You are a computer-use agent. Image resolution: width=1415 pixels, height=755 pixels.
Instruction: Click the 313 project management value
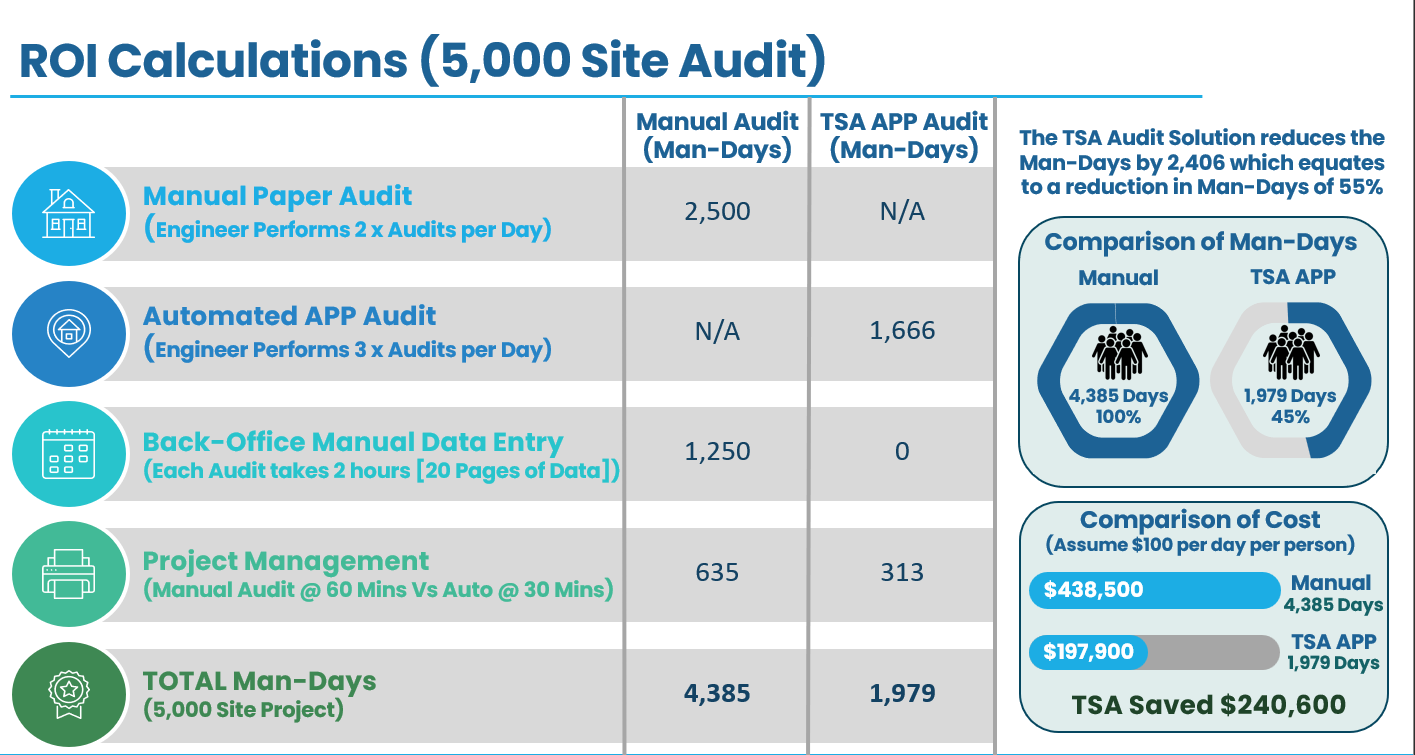pos(902,572)
